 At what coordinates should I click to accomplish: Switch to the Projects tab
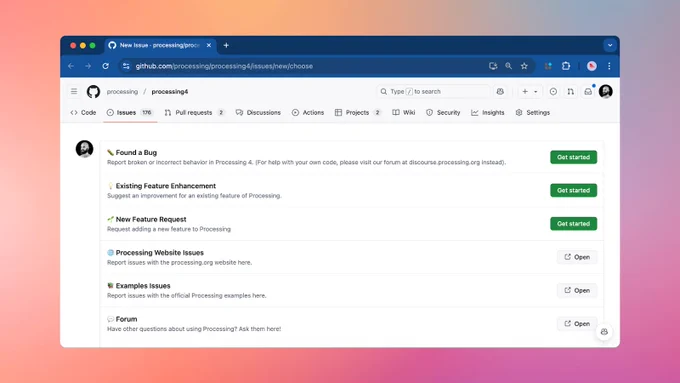click(x=358, y=112)
